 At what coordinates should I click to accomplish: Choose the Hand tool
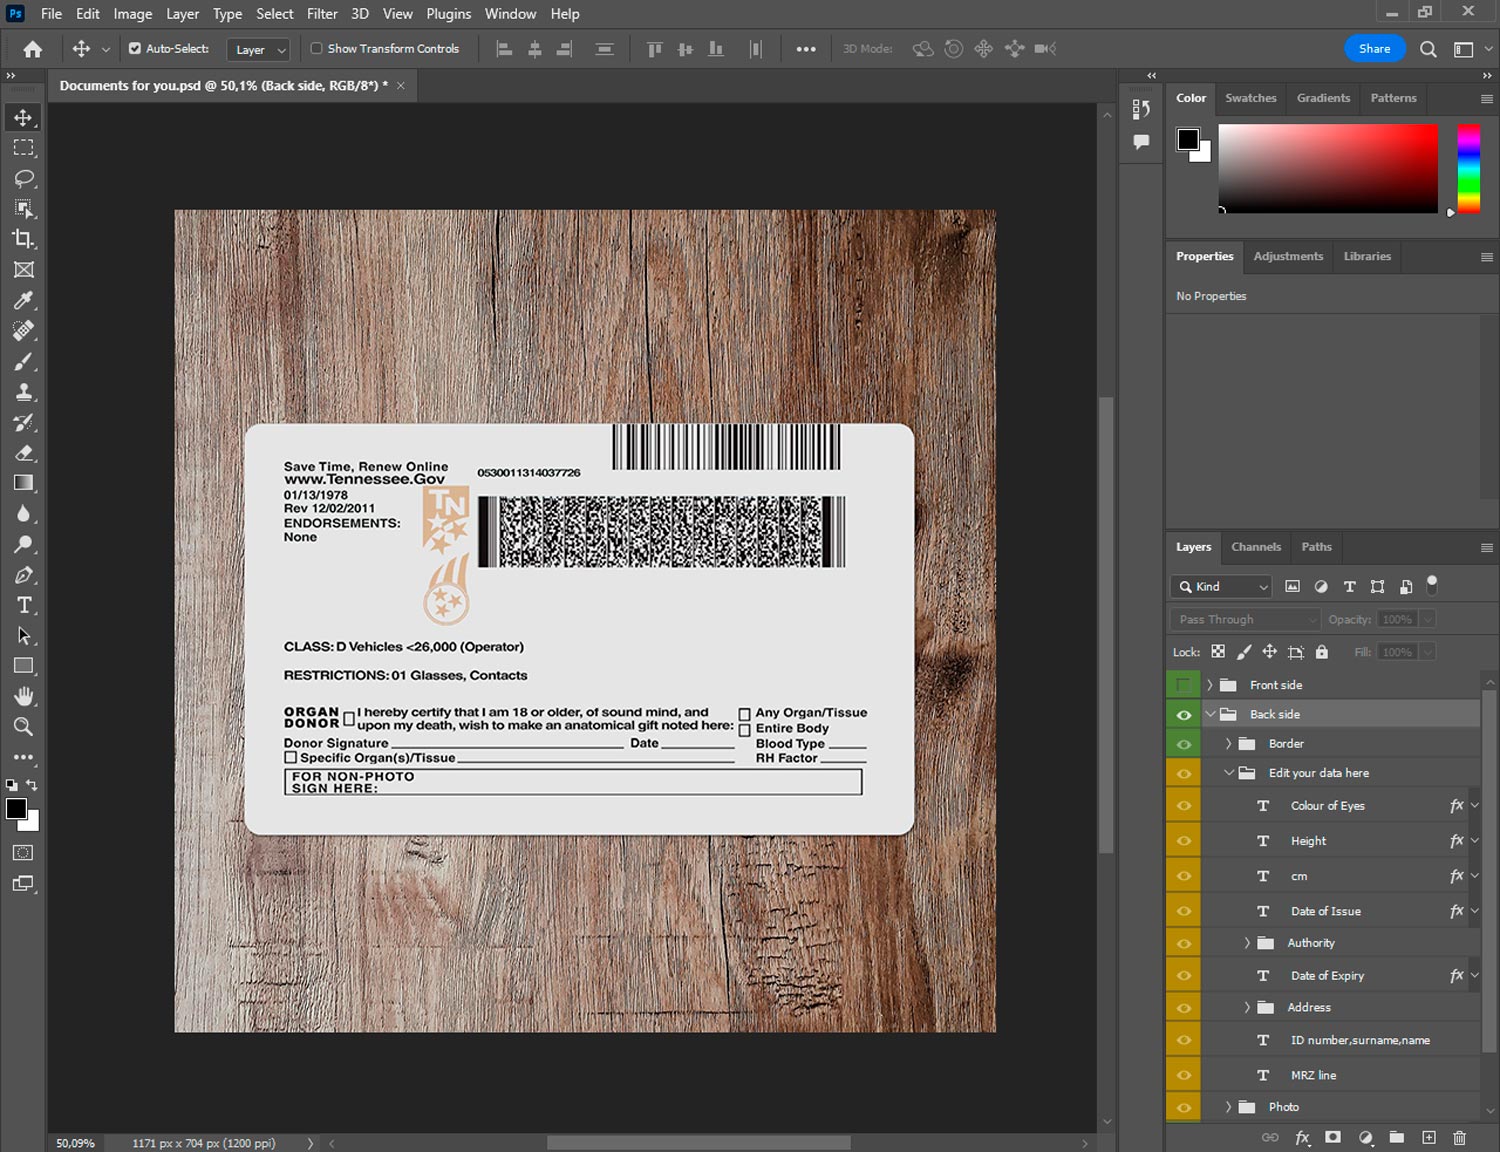[24, 696]
